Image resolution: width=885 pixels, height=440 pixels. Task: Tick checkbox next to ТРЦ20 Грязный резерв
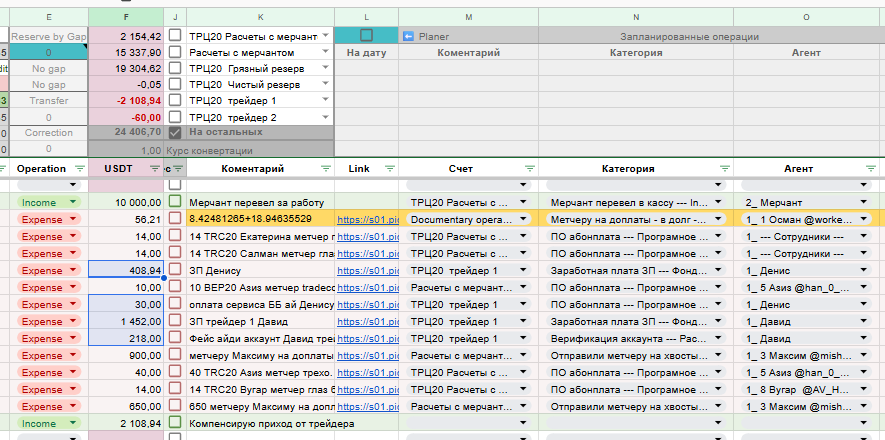[x=175, y=68]
